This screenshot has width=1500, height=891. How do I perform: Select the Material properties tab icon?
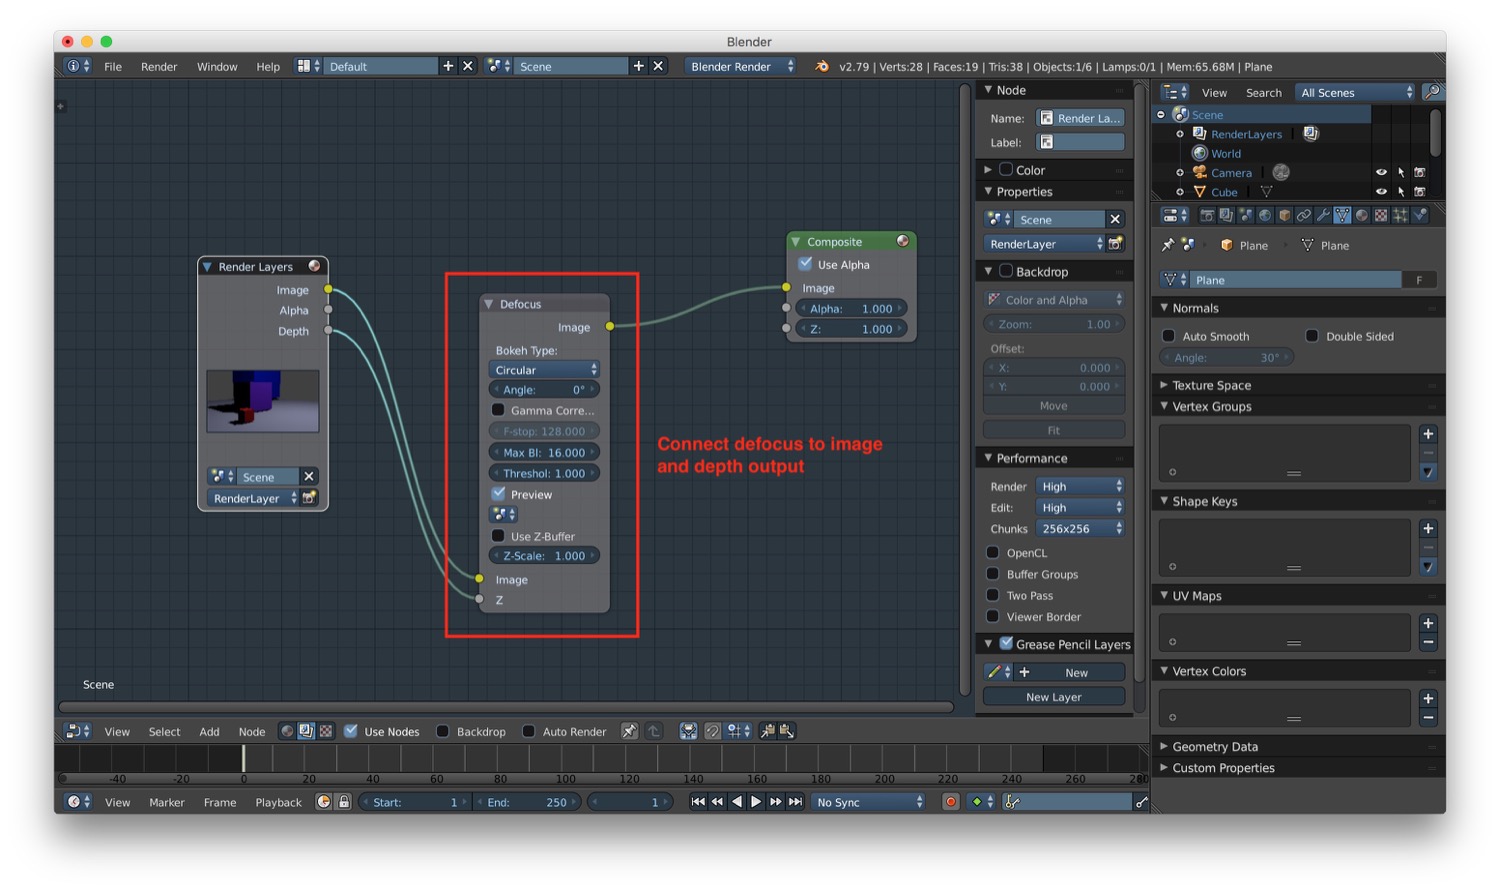(1362, 215)
